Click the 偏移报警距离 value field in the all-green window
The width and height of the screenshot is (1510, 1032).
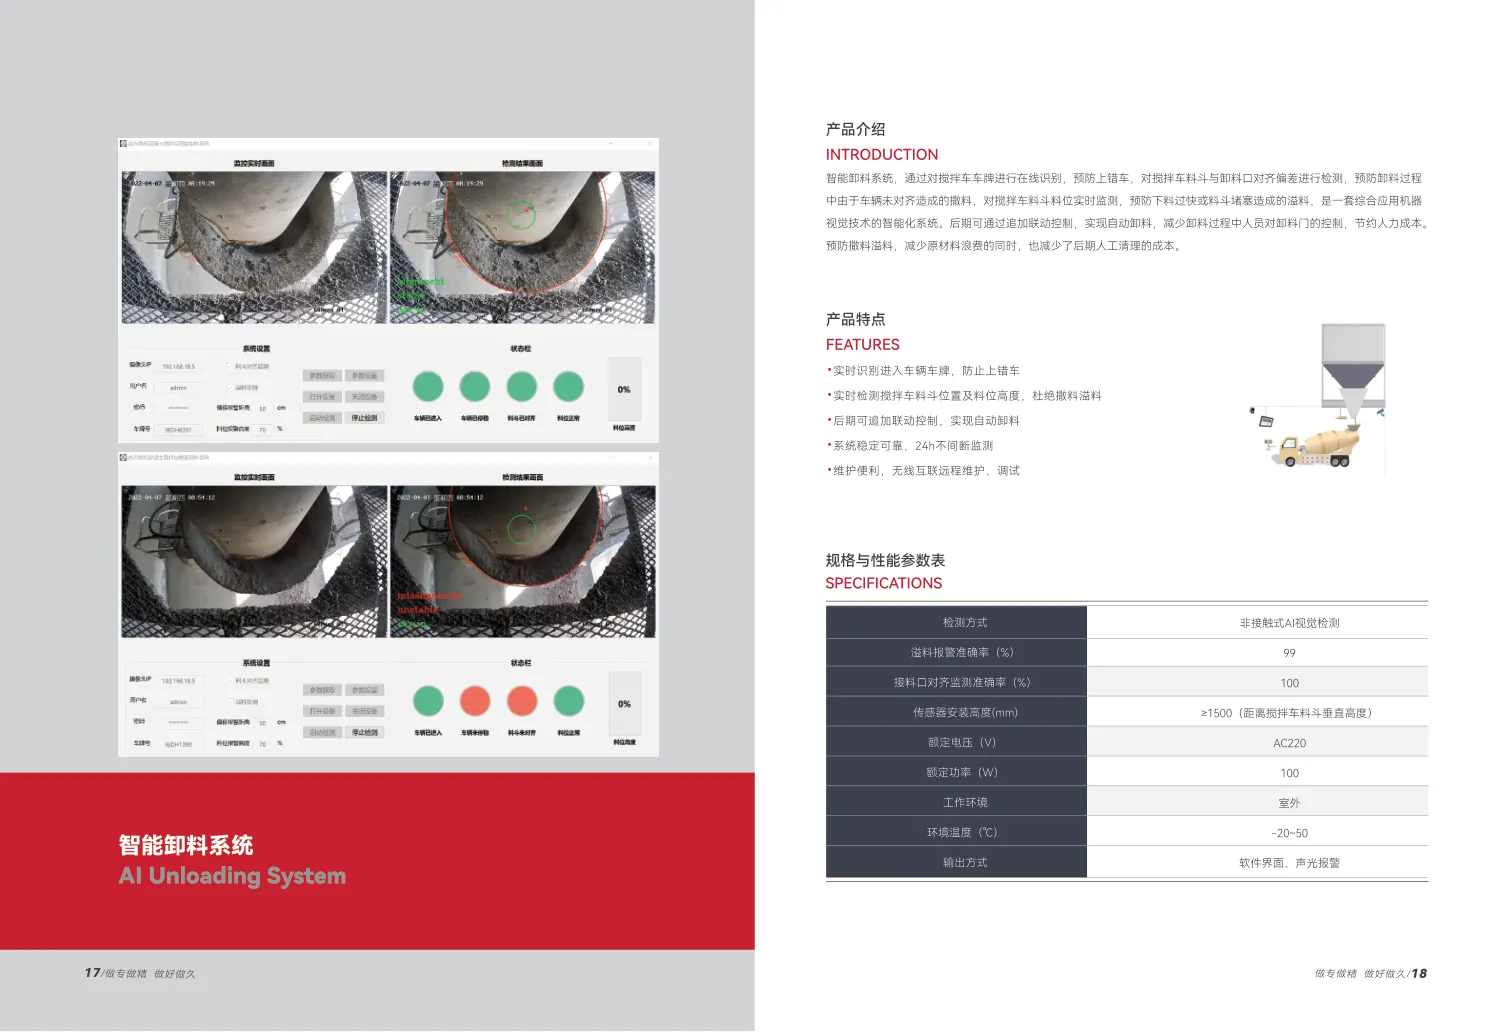[x=263, y=409]
